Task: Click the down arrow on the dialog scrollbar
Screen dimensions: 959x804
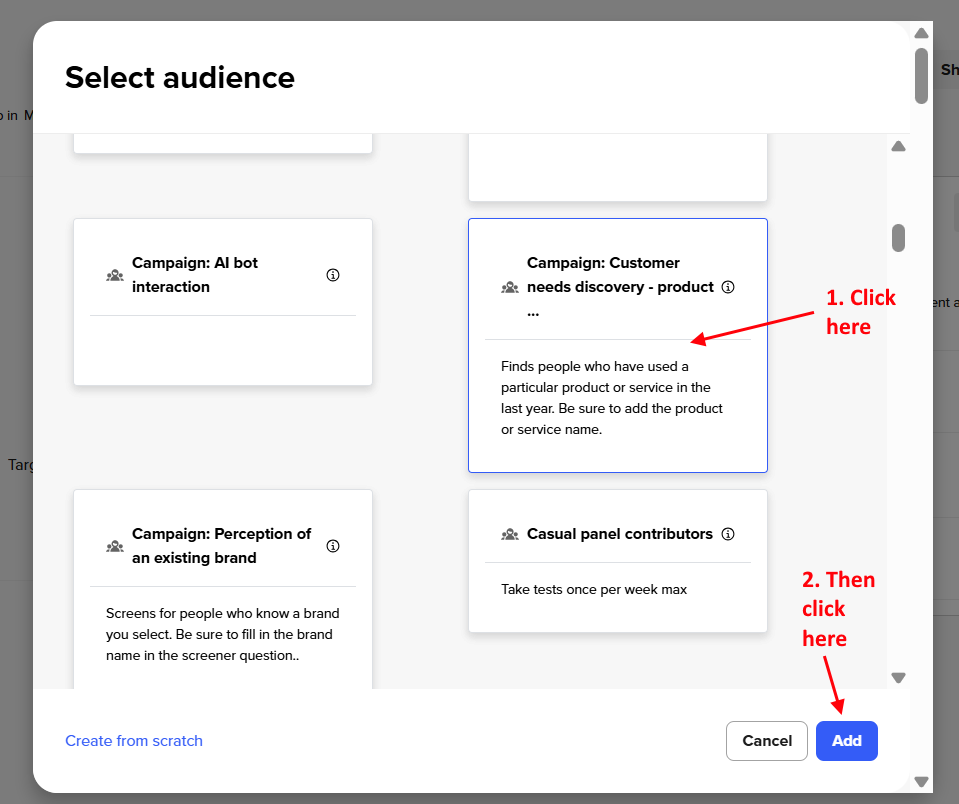Action: (x=921, y=781)
